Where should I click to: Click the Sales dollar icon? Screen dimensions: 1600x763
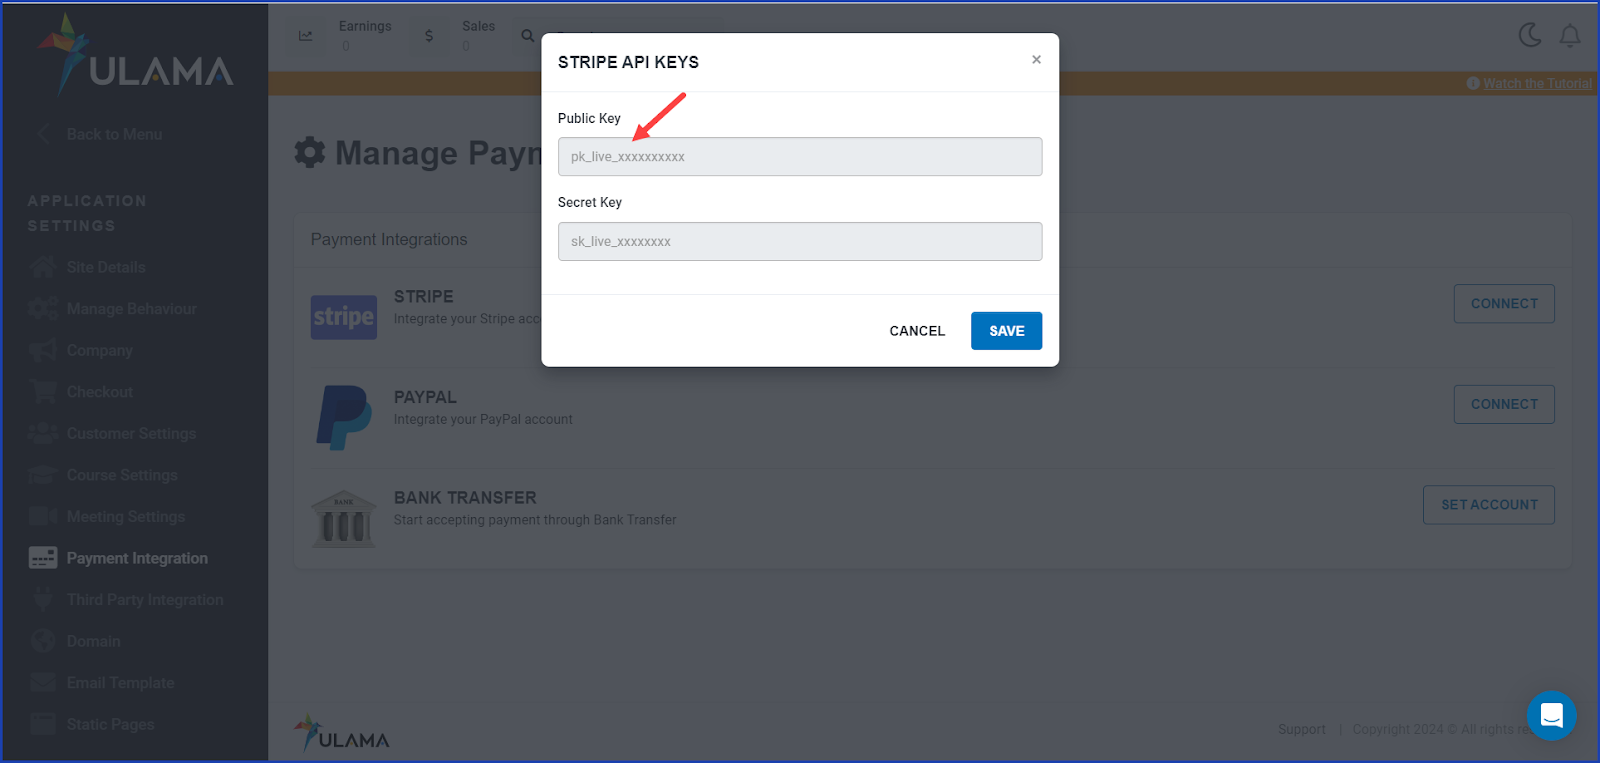(429, 36)
